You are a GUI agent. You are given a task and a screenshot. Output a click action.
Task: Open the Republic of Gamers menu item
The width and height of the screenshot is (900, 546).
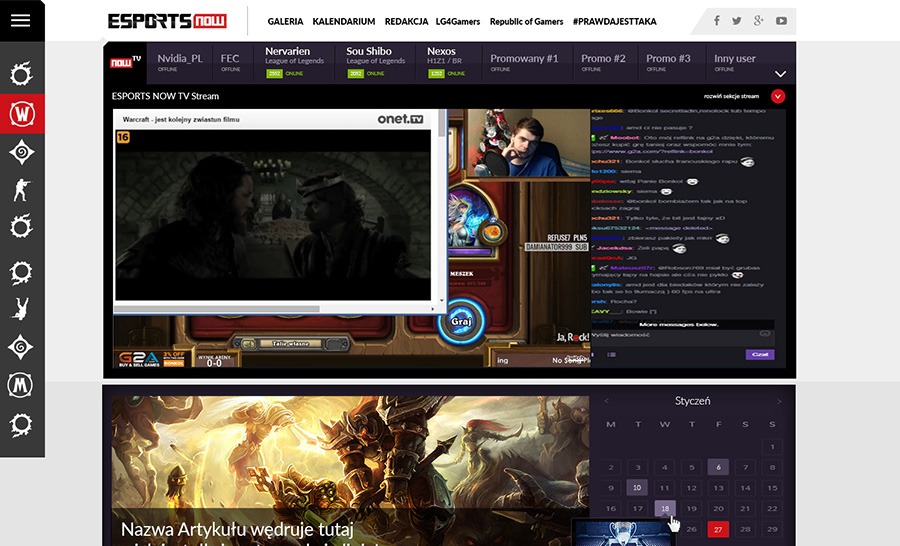[x=526, y=21]
